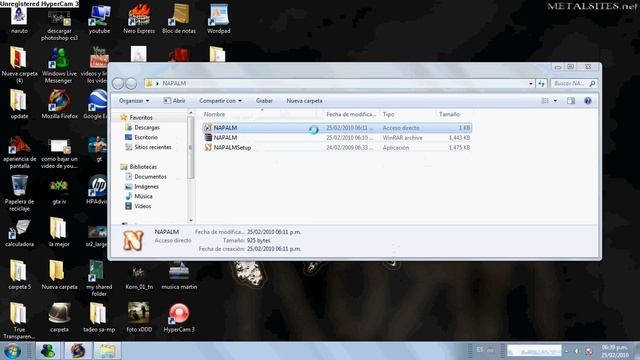Select the foto xDDD image icon

(x=139, y=318)
